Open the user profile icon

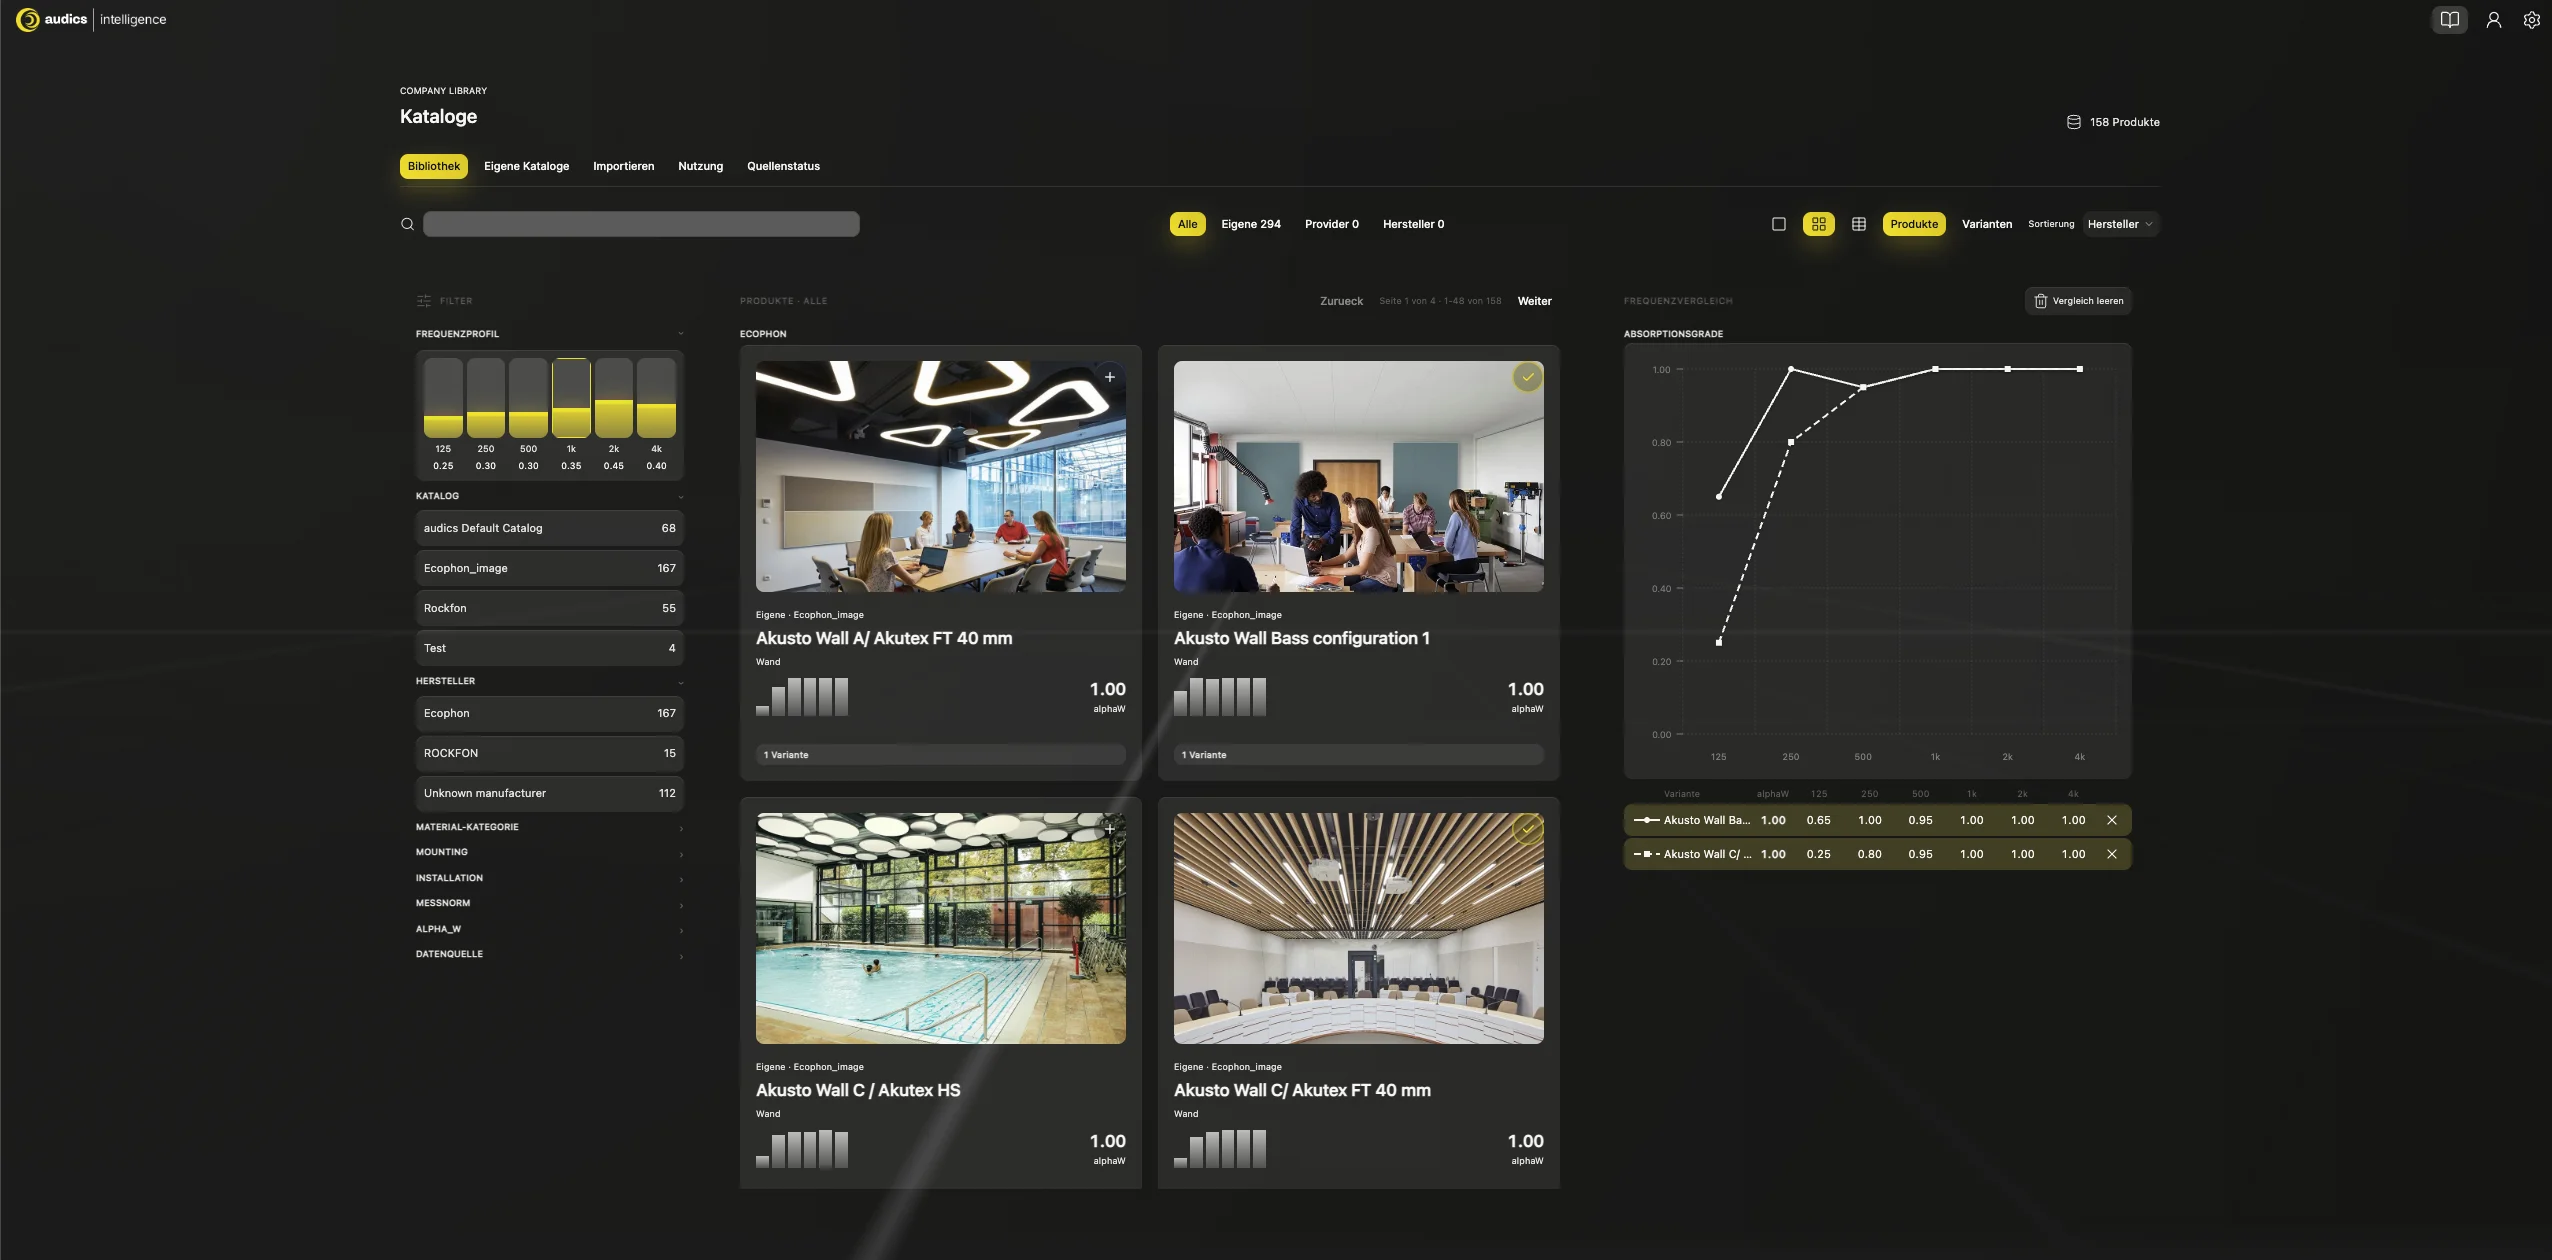click(2494, 20)
